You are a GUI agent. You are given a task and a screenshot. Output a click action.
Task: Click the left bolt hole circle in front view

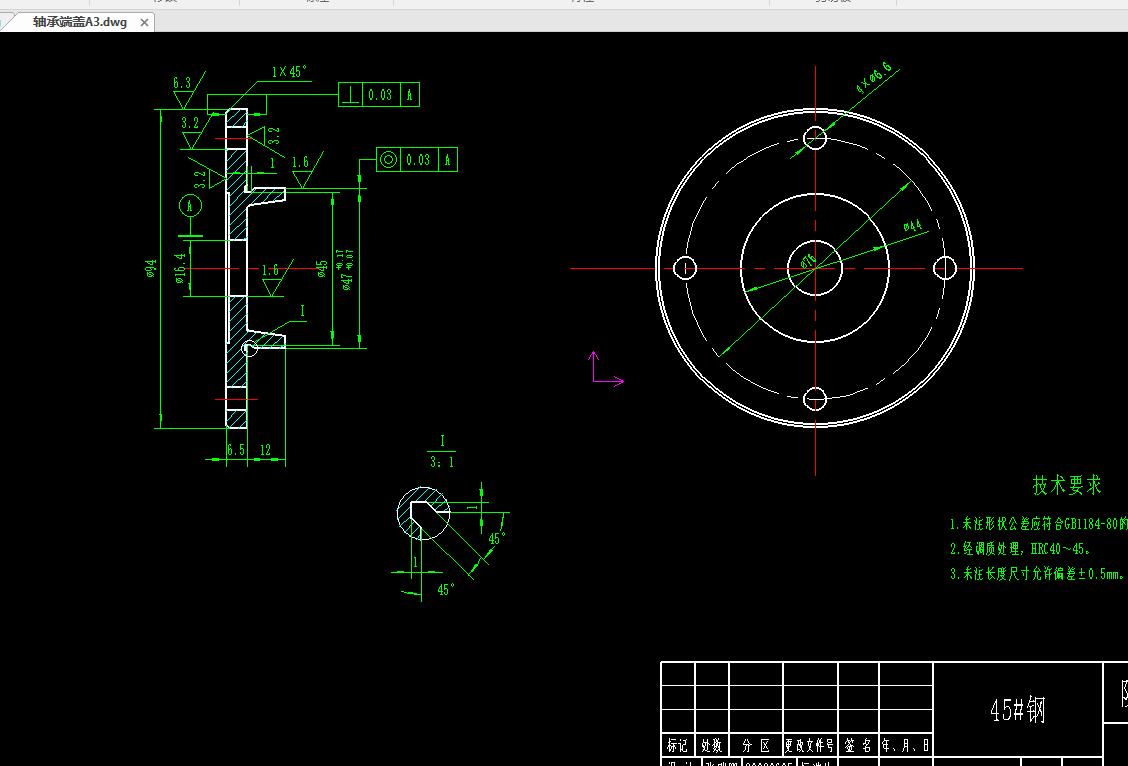(x=685, y=268)
